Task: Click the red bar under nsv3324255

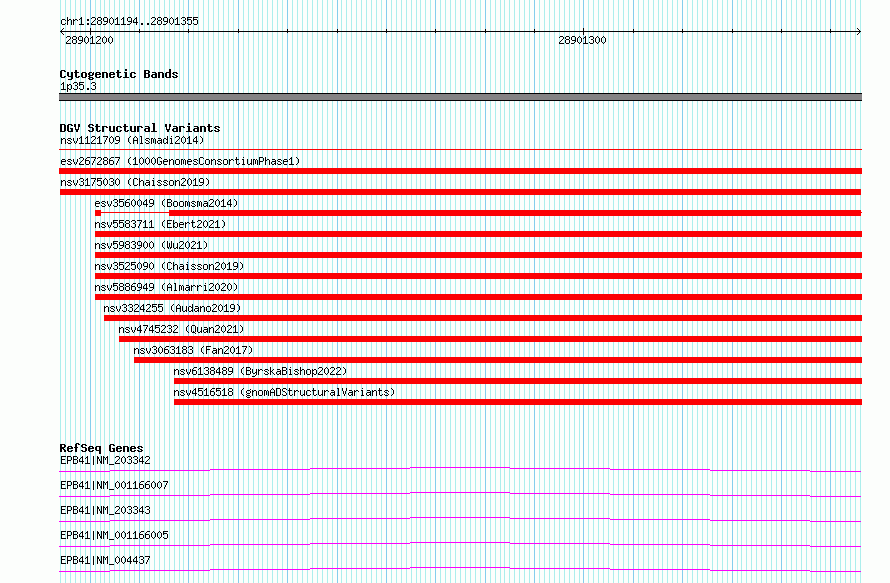Action: (x=483, y=318)
